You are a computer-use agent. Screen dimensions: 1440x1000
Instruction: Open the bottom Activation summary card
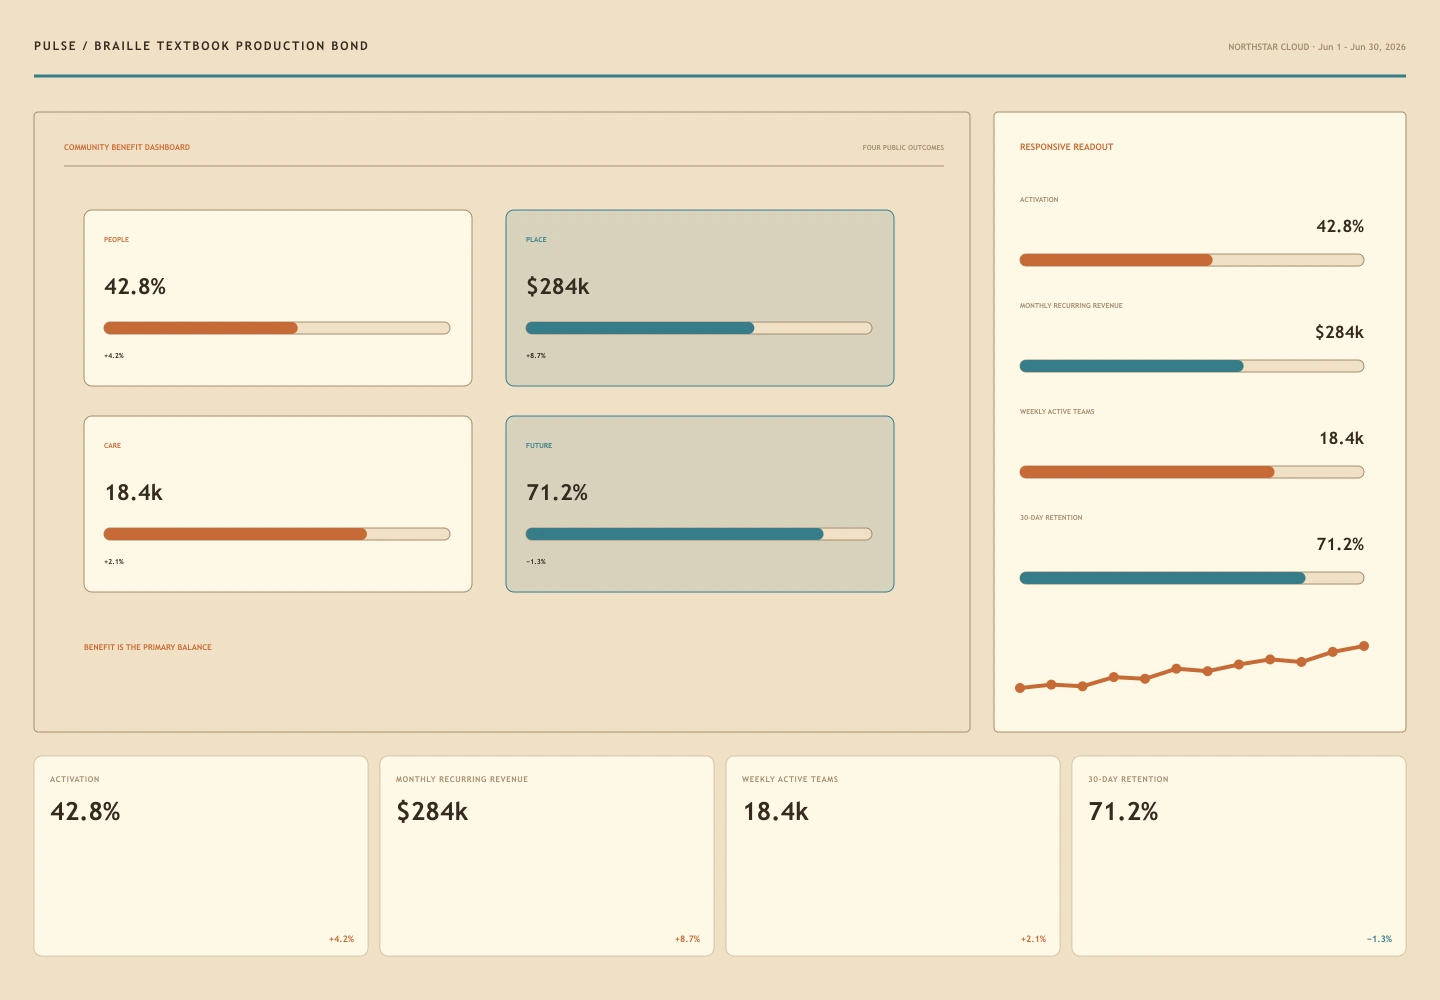coord(201,856)
